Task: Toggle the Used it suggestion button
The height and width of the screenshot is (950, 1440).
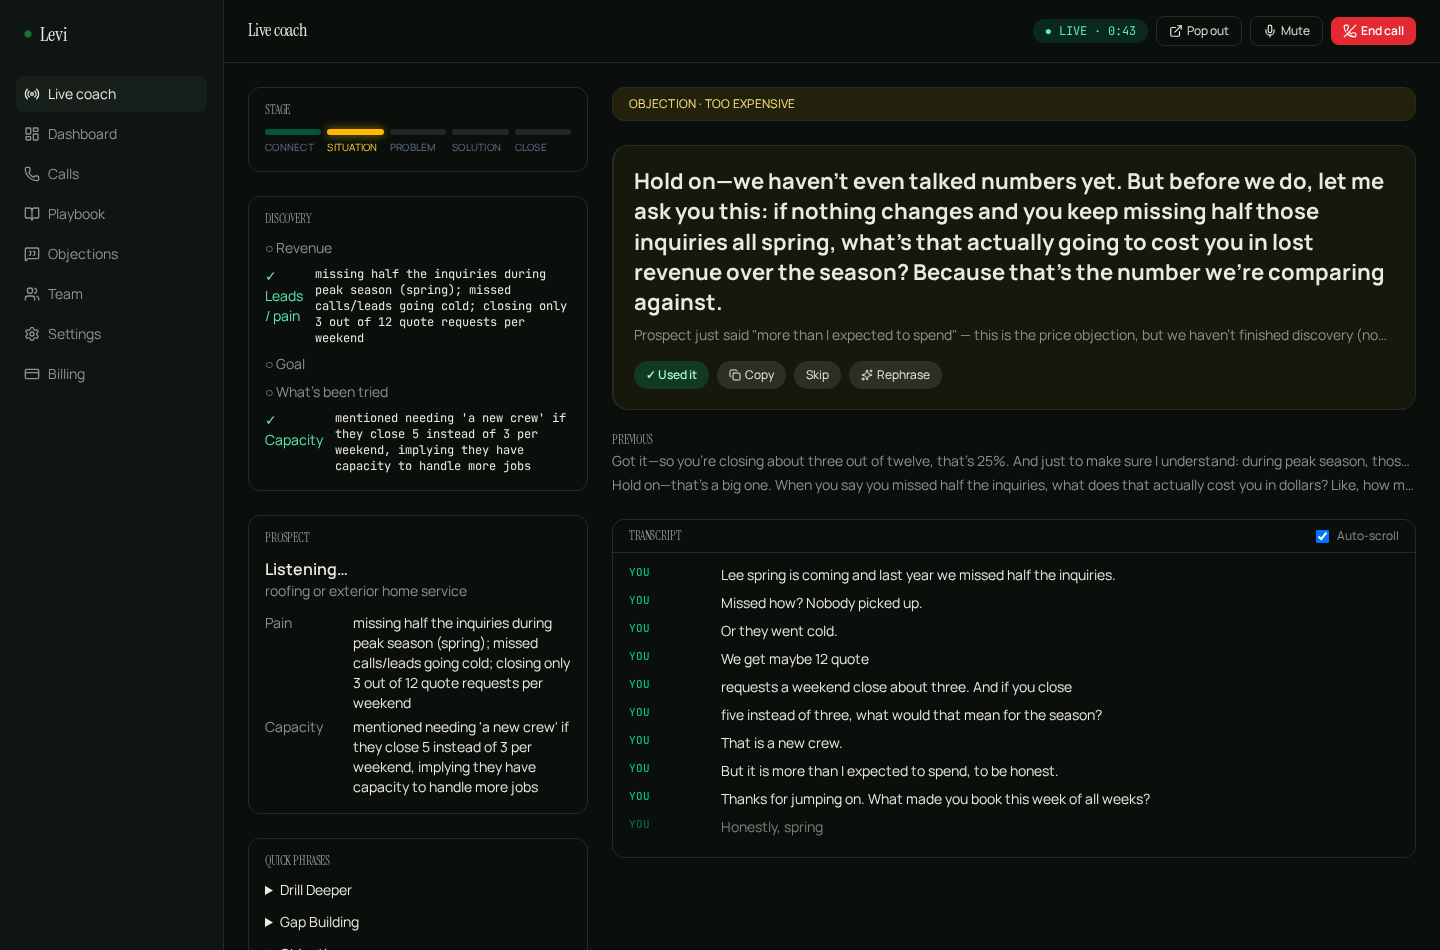Action: tap(671, 375)
